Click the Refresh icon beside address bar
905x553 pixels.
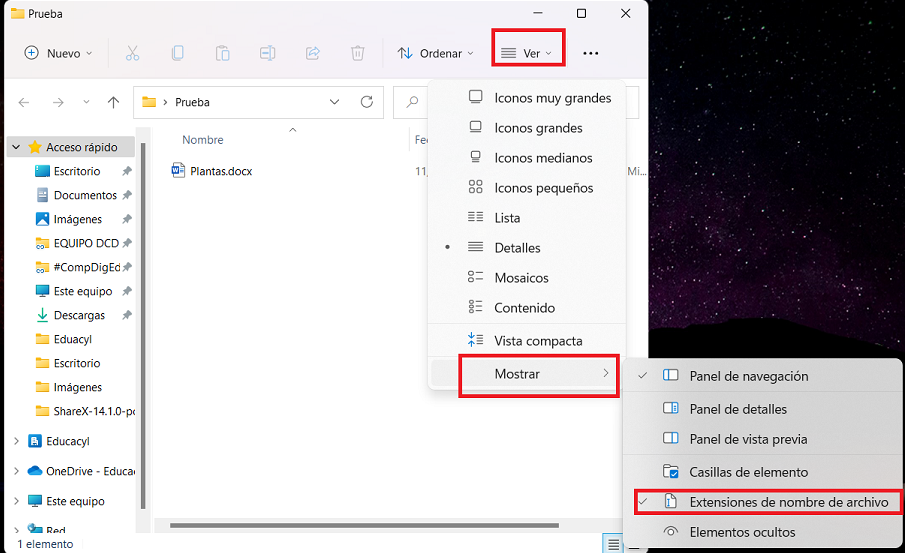(x=367, y=102)
